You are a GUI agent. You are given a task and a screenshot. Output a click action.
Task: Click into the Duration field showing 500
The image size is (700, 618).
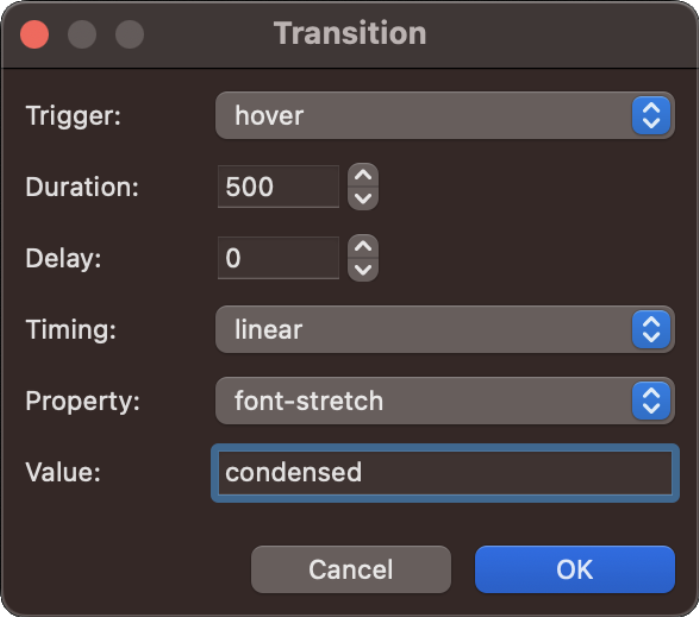click(x=278, y=187)
